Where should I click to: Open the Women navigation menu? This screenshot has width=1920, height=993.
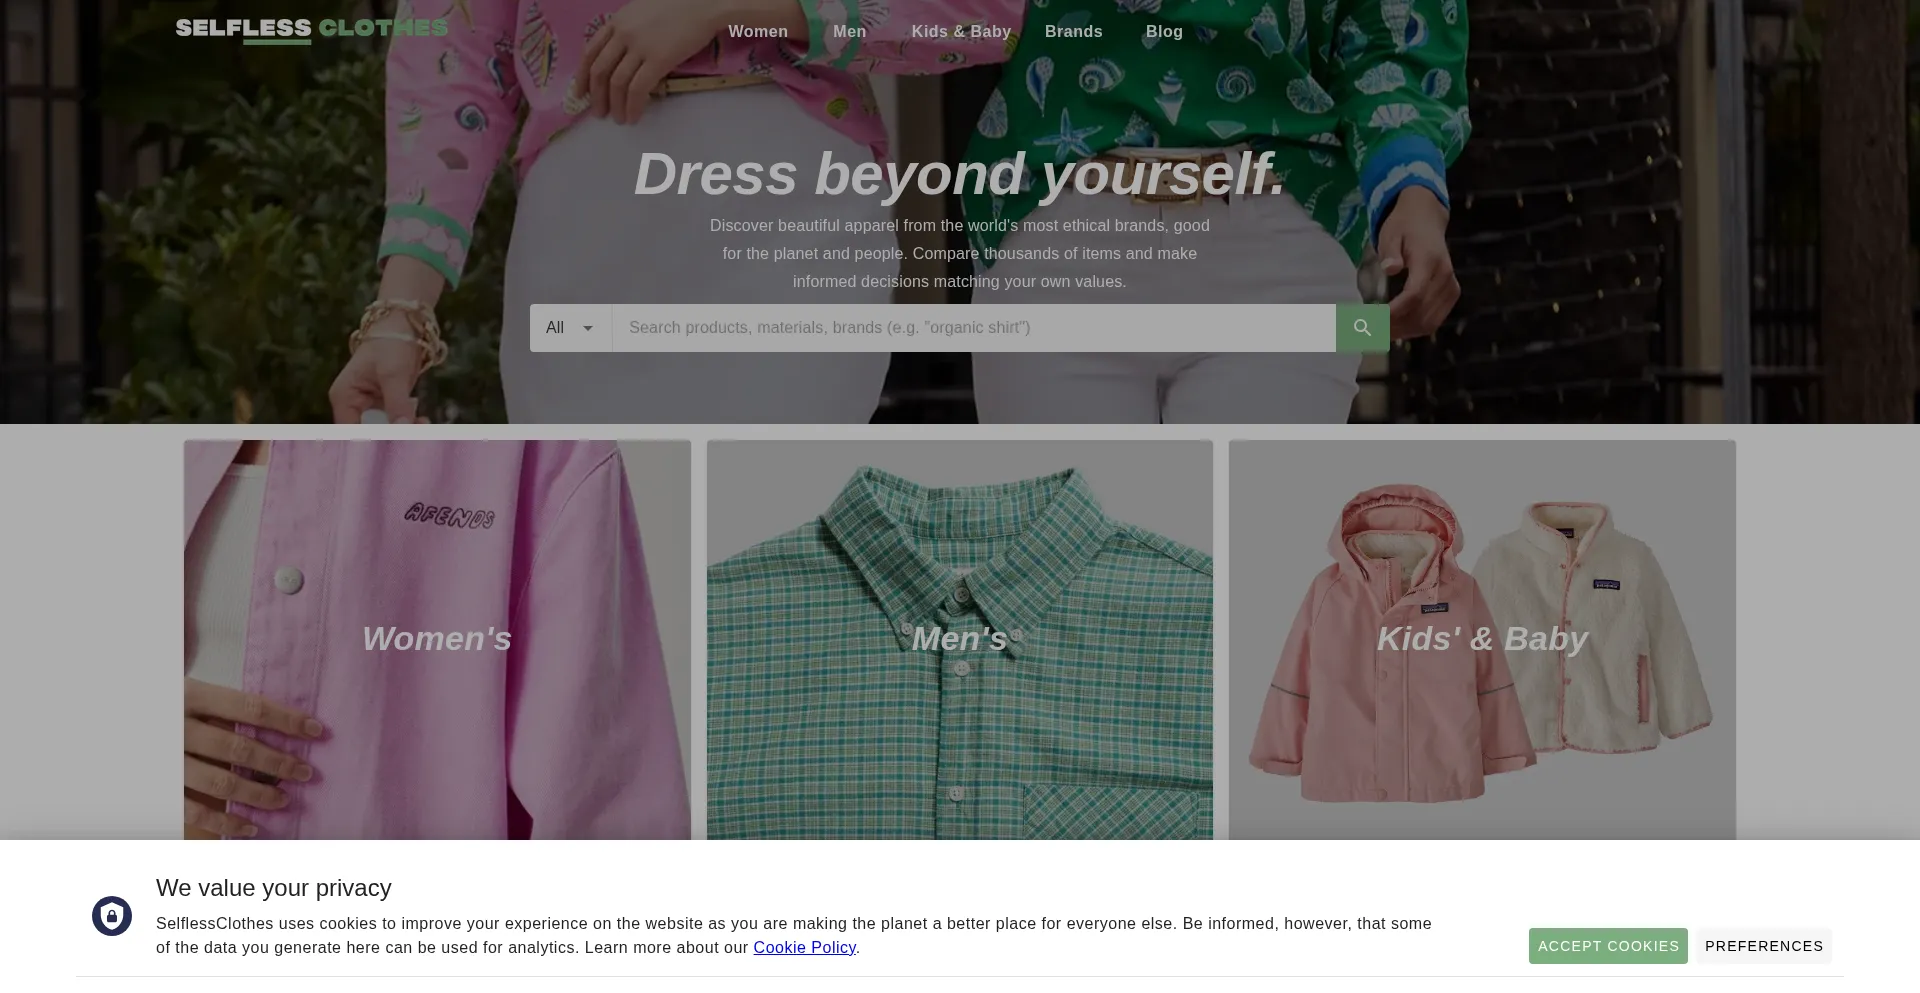click(x=757, y=31)
